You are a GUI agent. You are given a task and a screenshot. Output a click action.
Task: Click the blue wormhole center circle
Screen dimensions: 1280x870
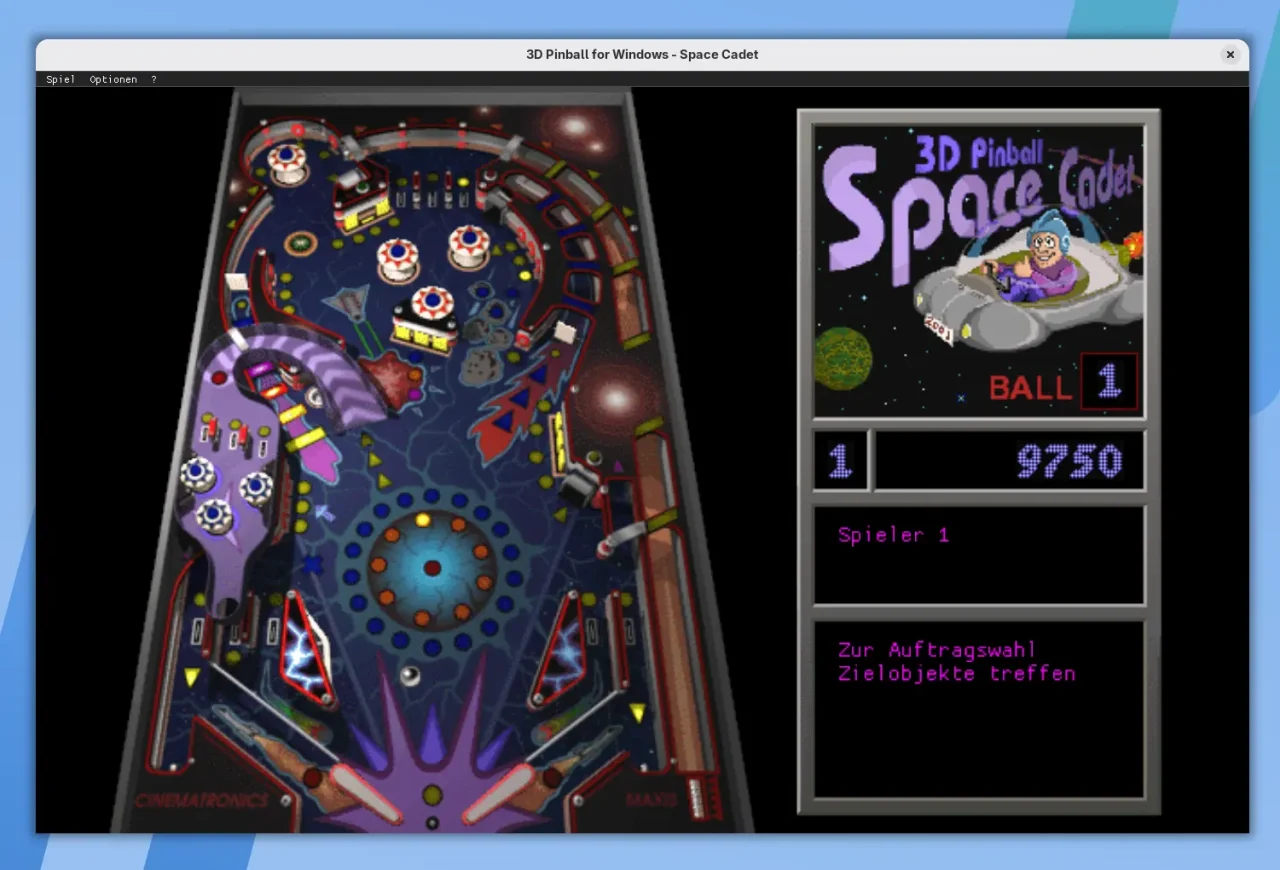[x=431, y=568]
